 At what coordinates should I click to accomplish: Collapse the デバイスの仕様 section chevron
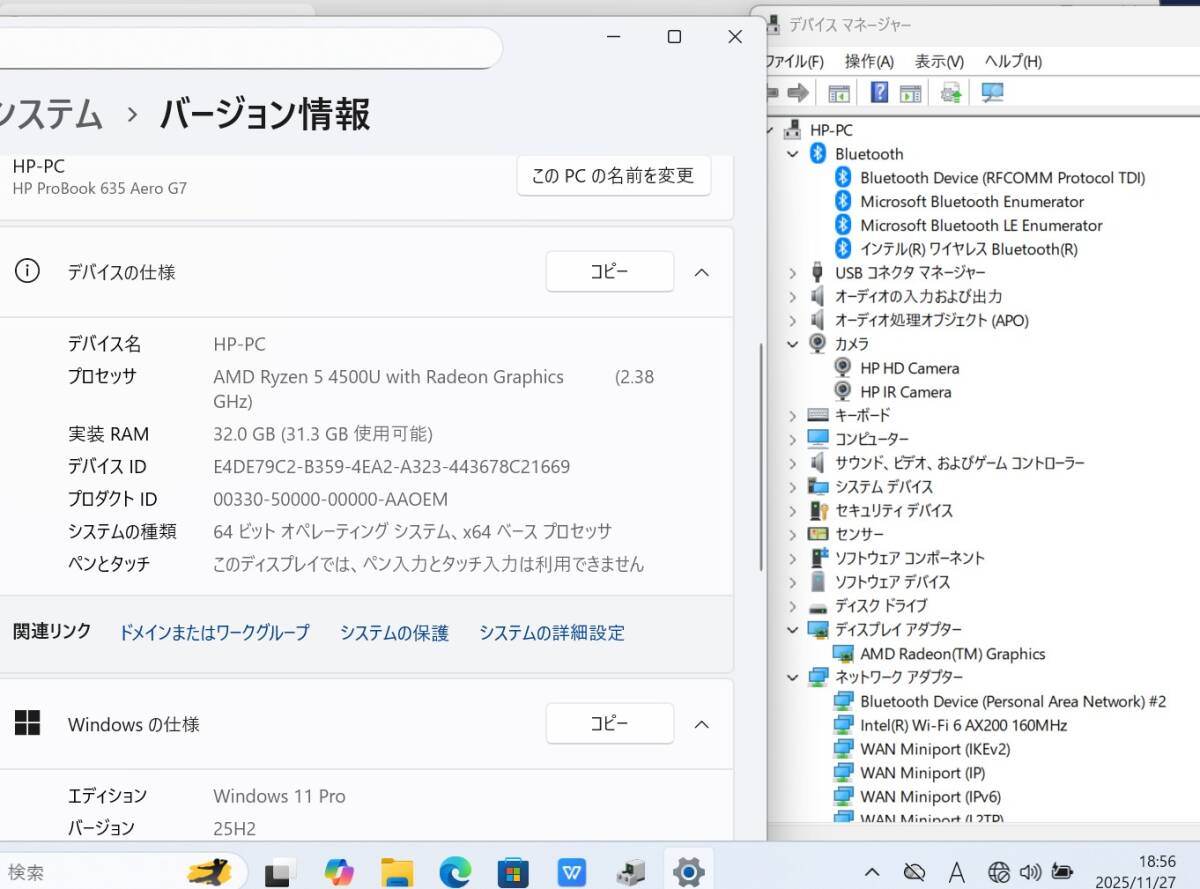[x=702, y=271]
